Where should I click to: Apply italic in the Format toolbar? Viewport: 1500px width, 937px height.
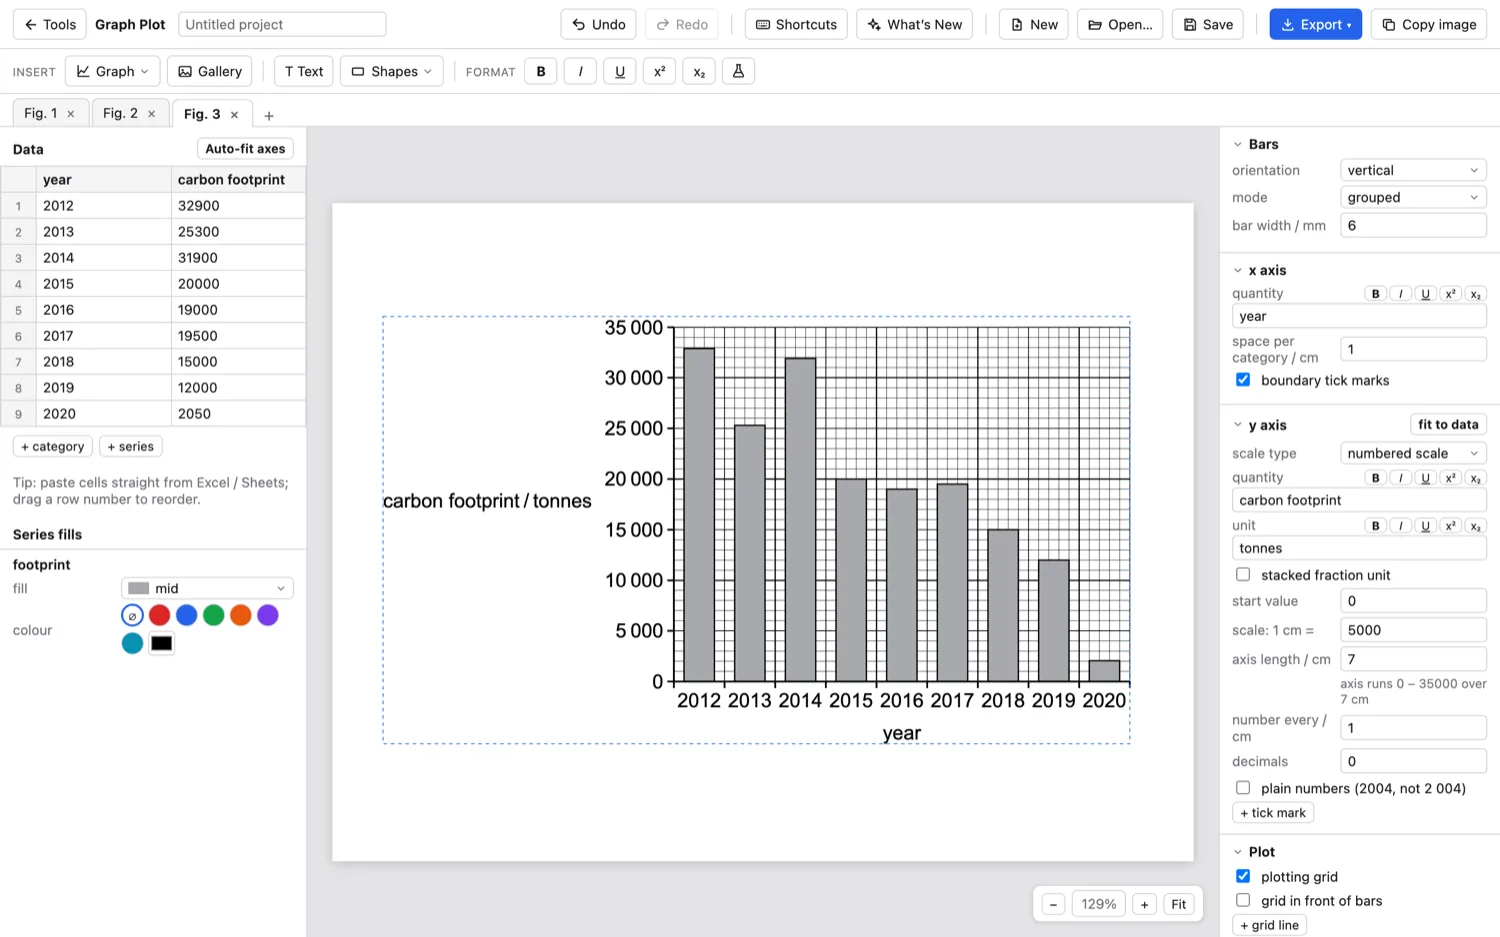pyautogui.click(x=580, y=71)
